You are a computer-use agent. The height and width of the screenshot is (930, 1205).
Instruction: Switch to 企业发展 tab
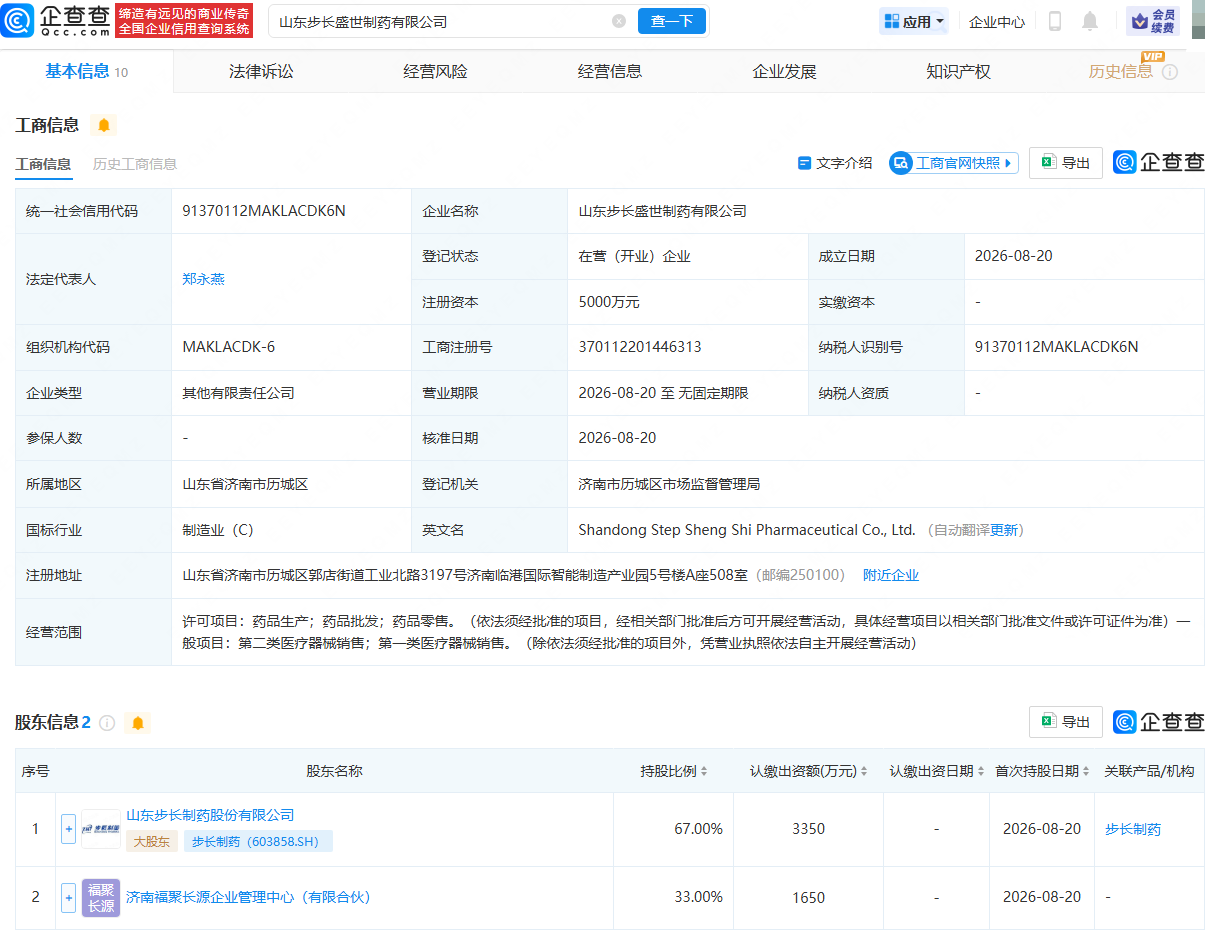click(x=784, y=72)
